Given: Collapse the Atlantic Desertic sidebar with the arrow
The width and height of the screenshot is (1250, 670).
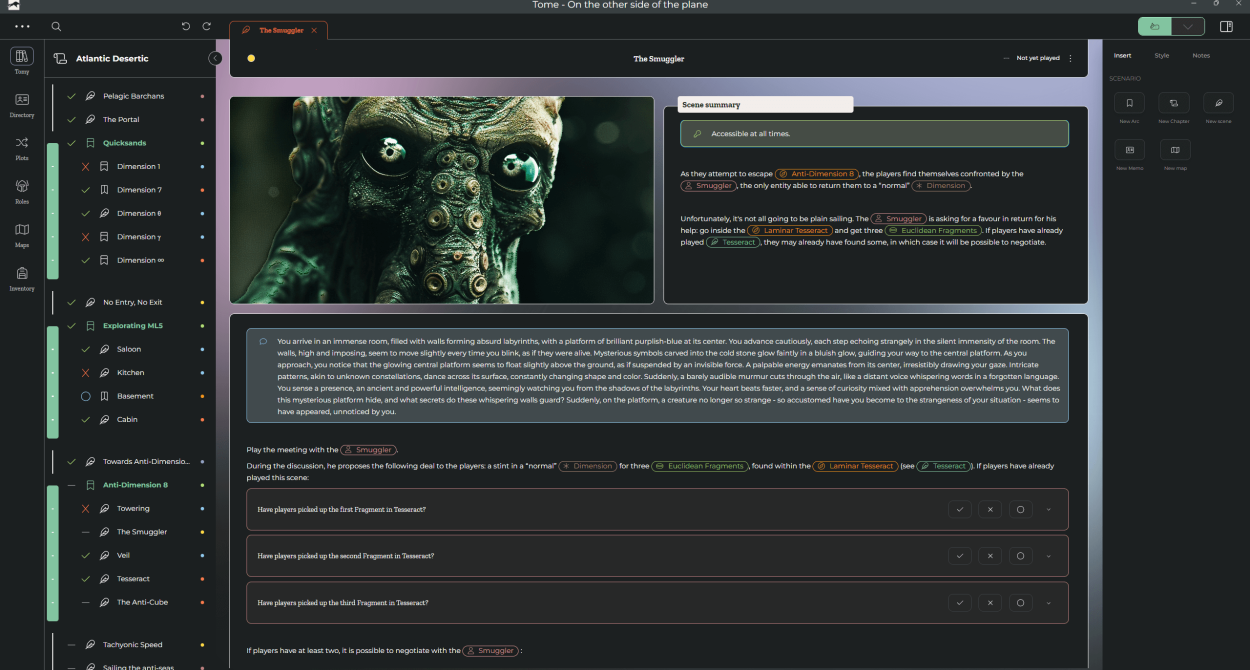Looking at the screenshot, I should pyautogui.click(x=216, y=58).
